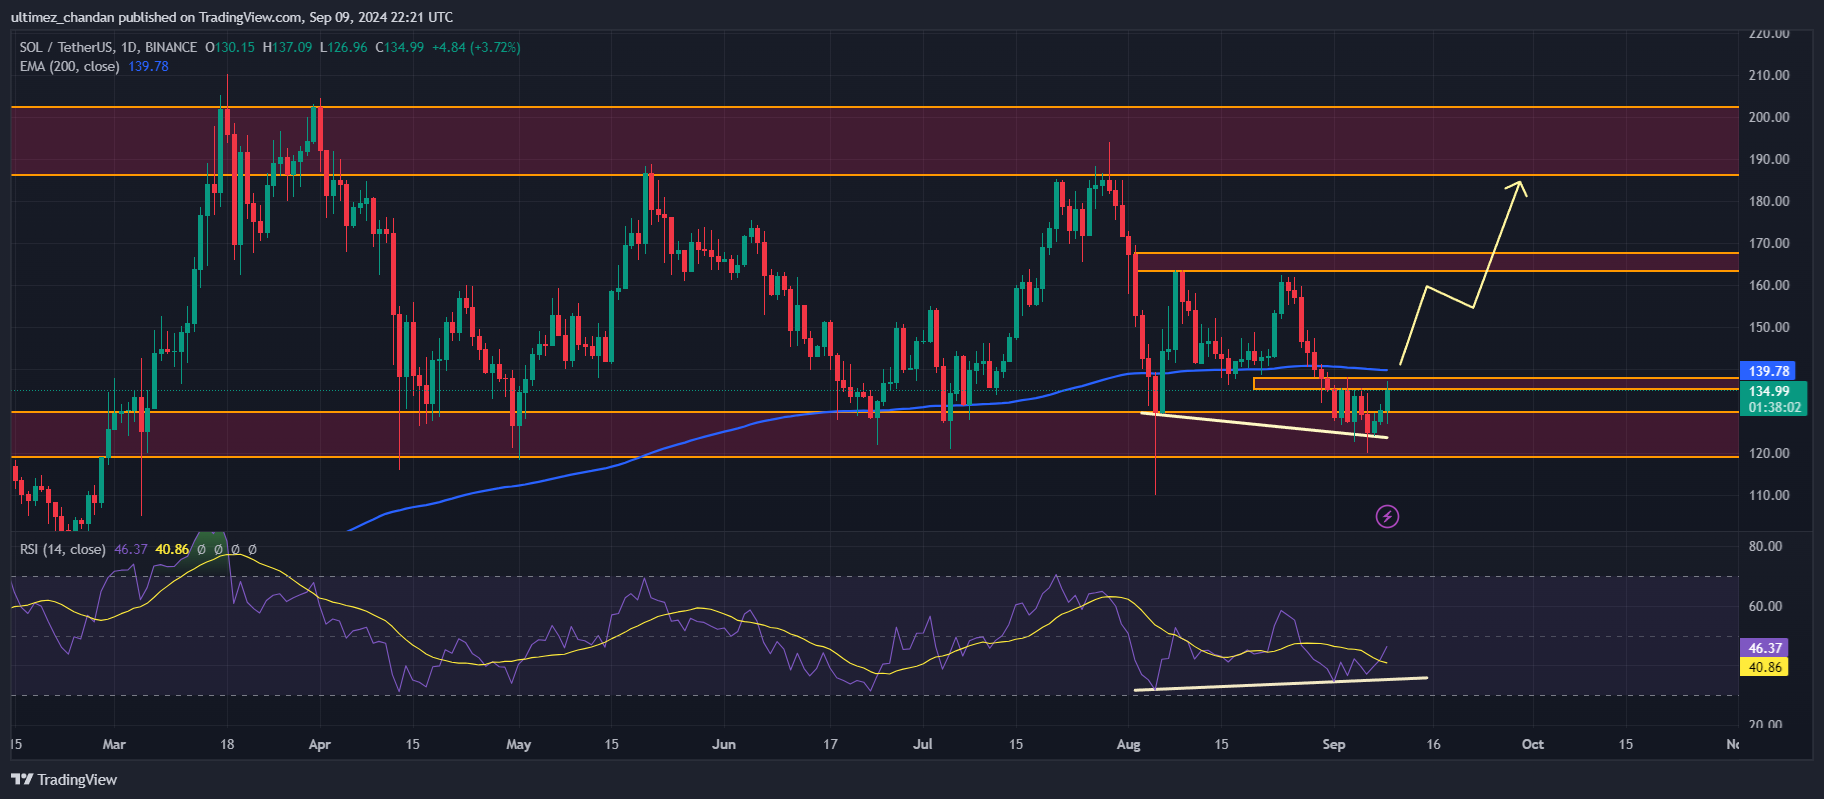The image size is (1824, 799).
Task: Click the ultimez_chandan published header text
Action: click(232, 17)
